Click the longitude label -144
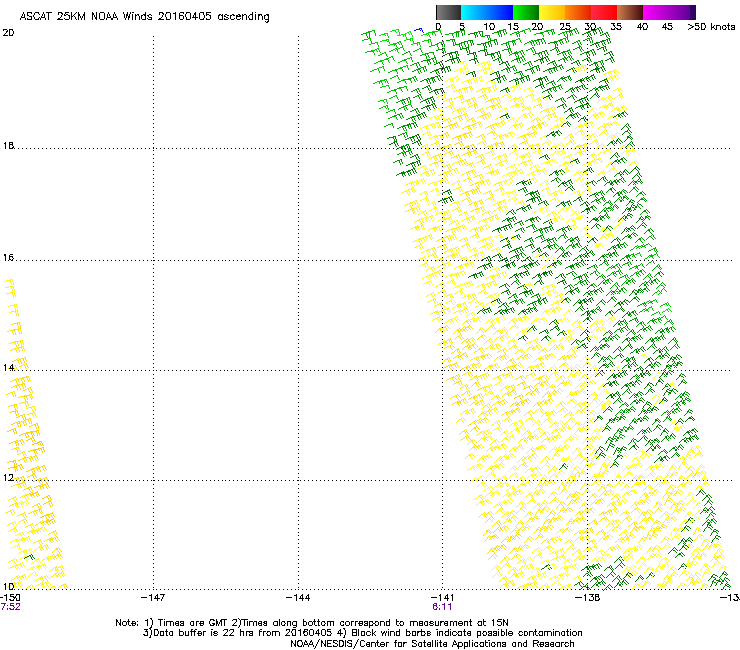The width and height of the screenshot is (740, 650). 298,598
